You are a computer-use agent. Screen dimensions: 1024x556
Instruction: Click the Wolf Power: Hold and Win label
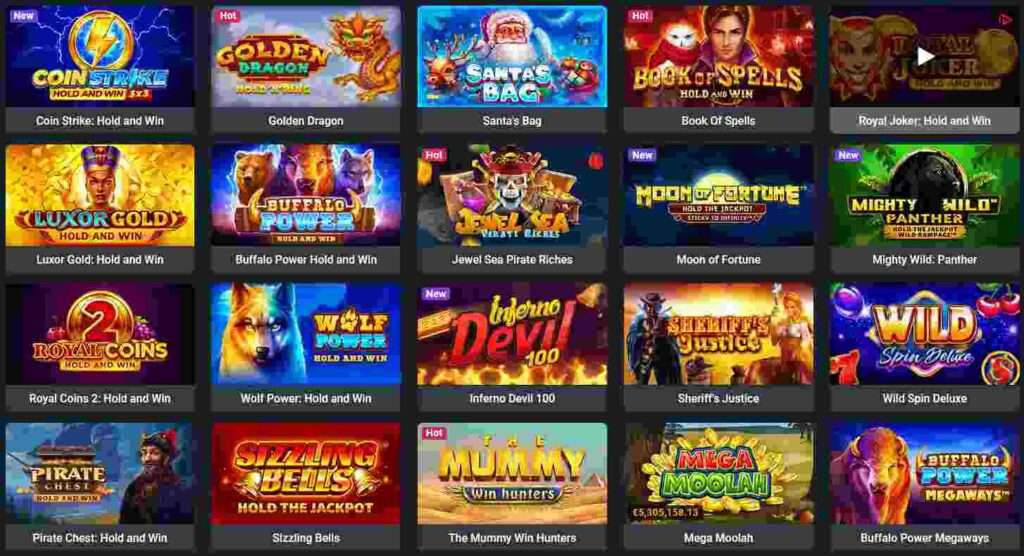point(306,399)
